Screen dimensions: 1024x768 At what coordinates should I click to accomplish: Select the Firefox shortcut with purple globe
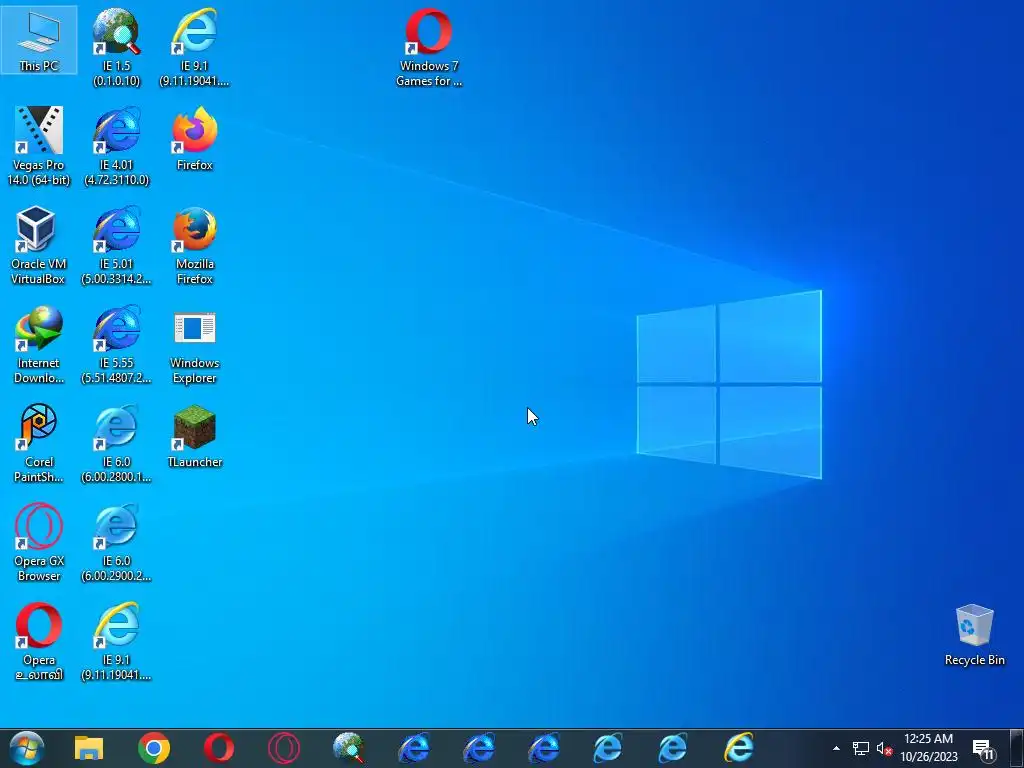pyautogui.click(x=195, y=138)
